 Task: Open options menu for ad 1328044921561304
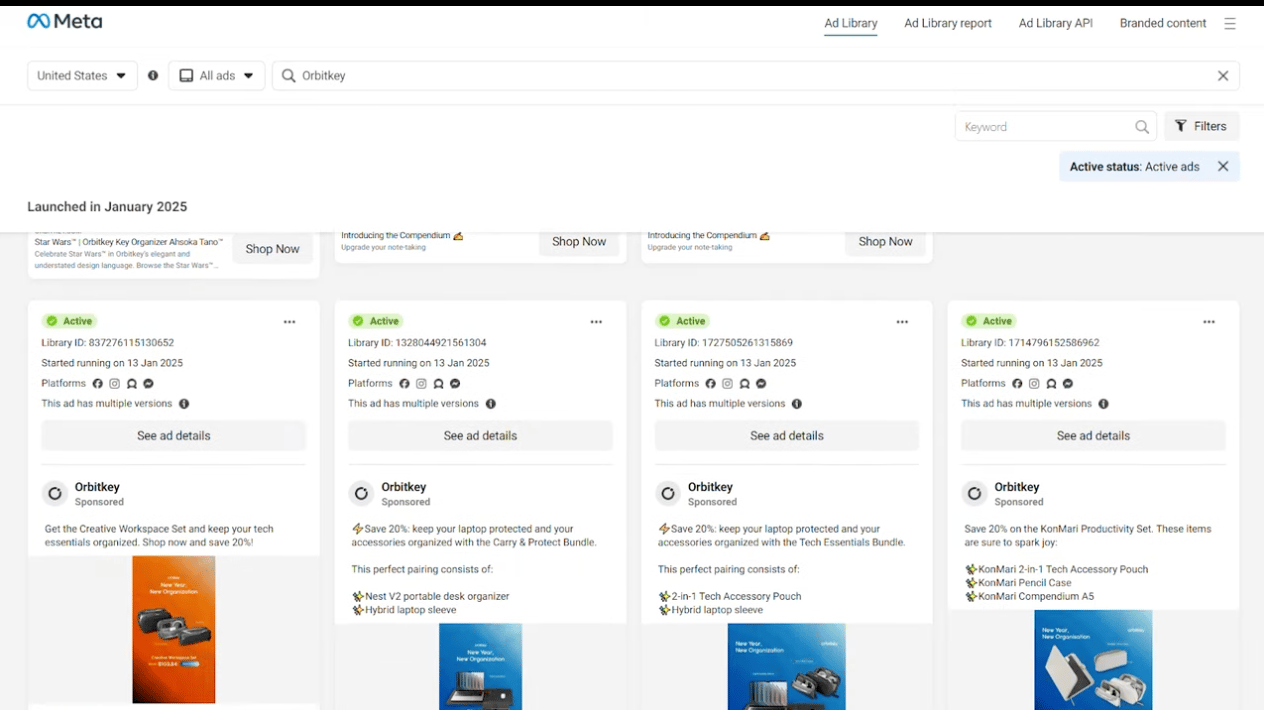(x=596, y=322)
